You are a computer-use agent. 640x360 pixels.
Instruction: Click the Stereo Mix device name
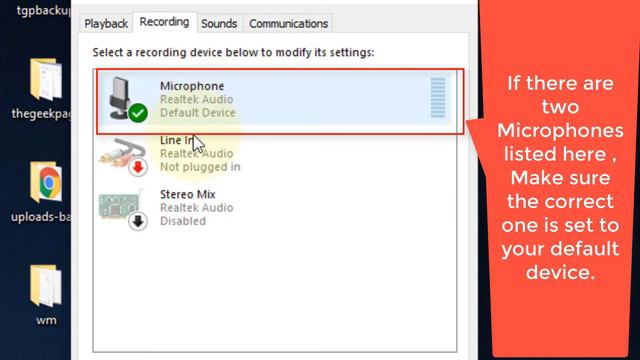click(x=187, y=194)
